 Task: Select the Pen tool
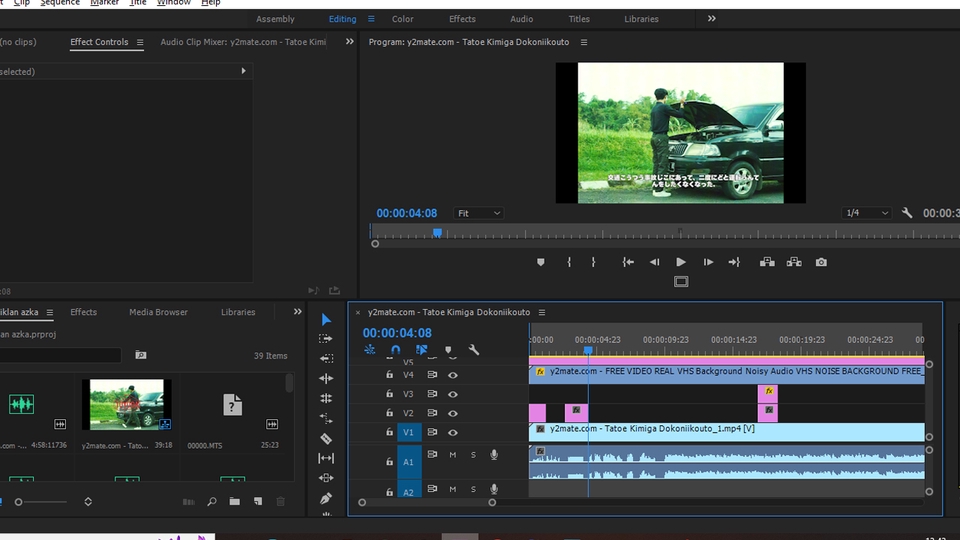pyautogui.click(x=326, y=498)
